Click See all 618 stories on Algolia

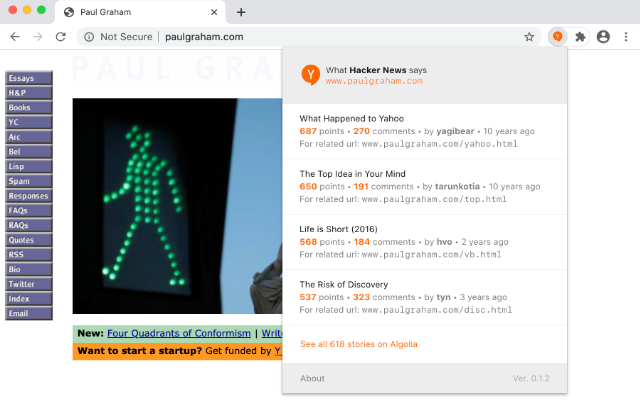(x=359, y=344)
